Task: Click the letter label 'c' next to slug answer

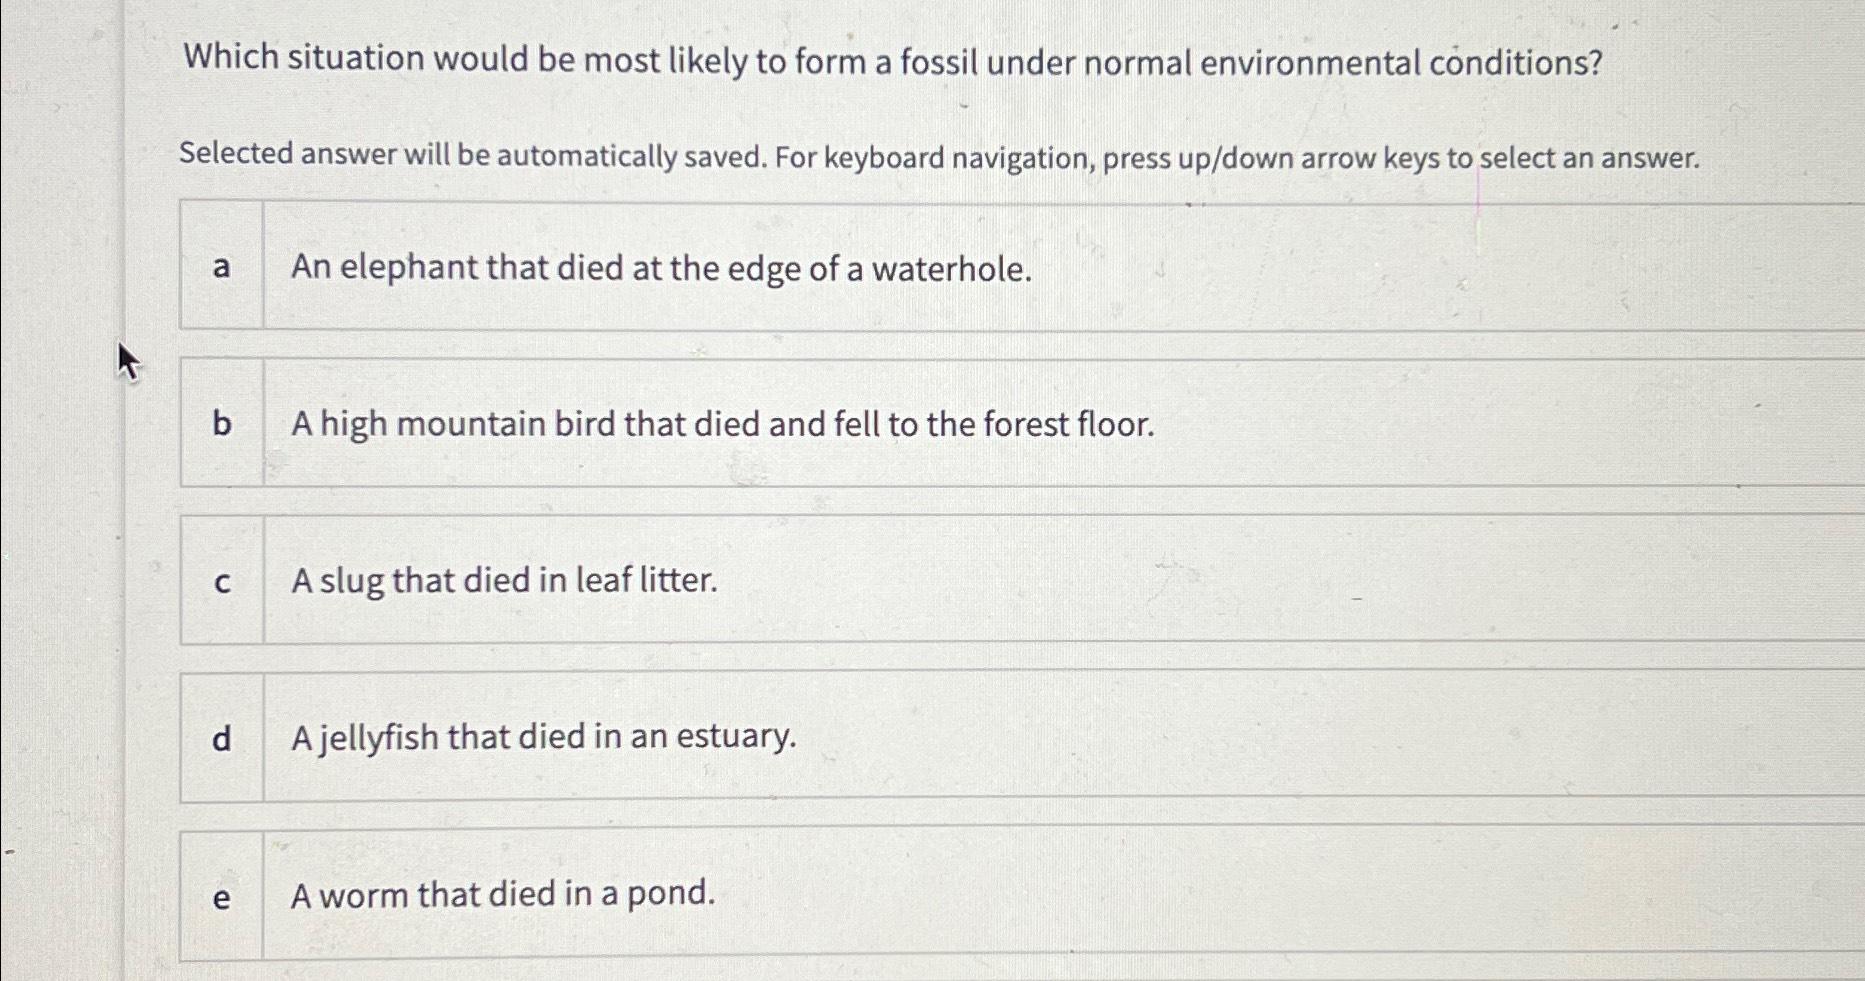Action: tap(221, 580)
